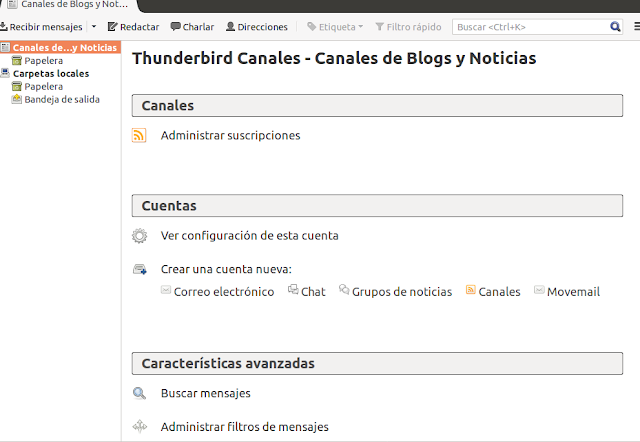640x442 pixels.
Task: Focus the Buscar search input field
Action: coord(531,27)
